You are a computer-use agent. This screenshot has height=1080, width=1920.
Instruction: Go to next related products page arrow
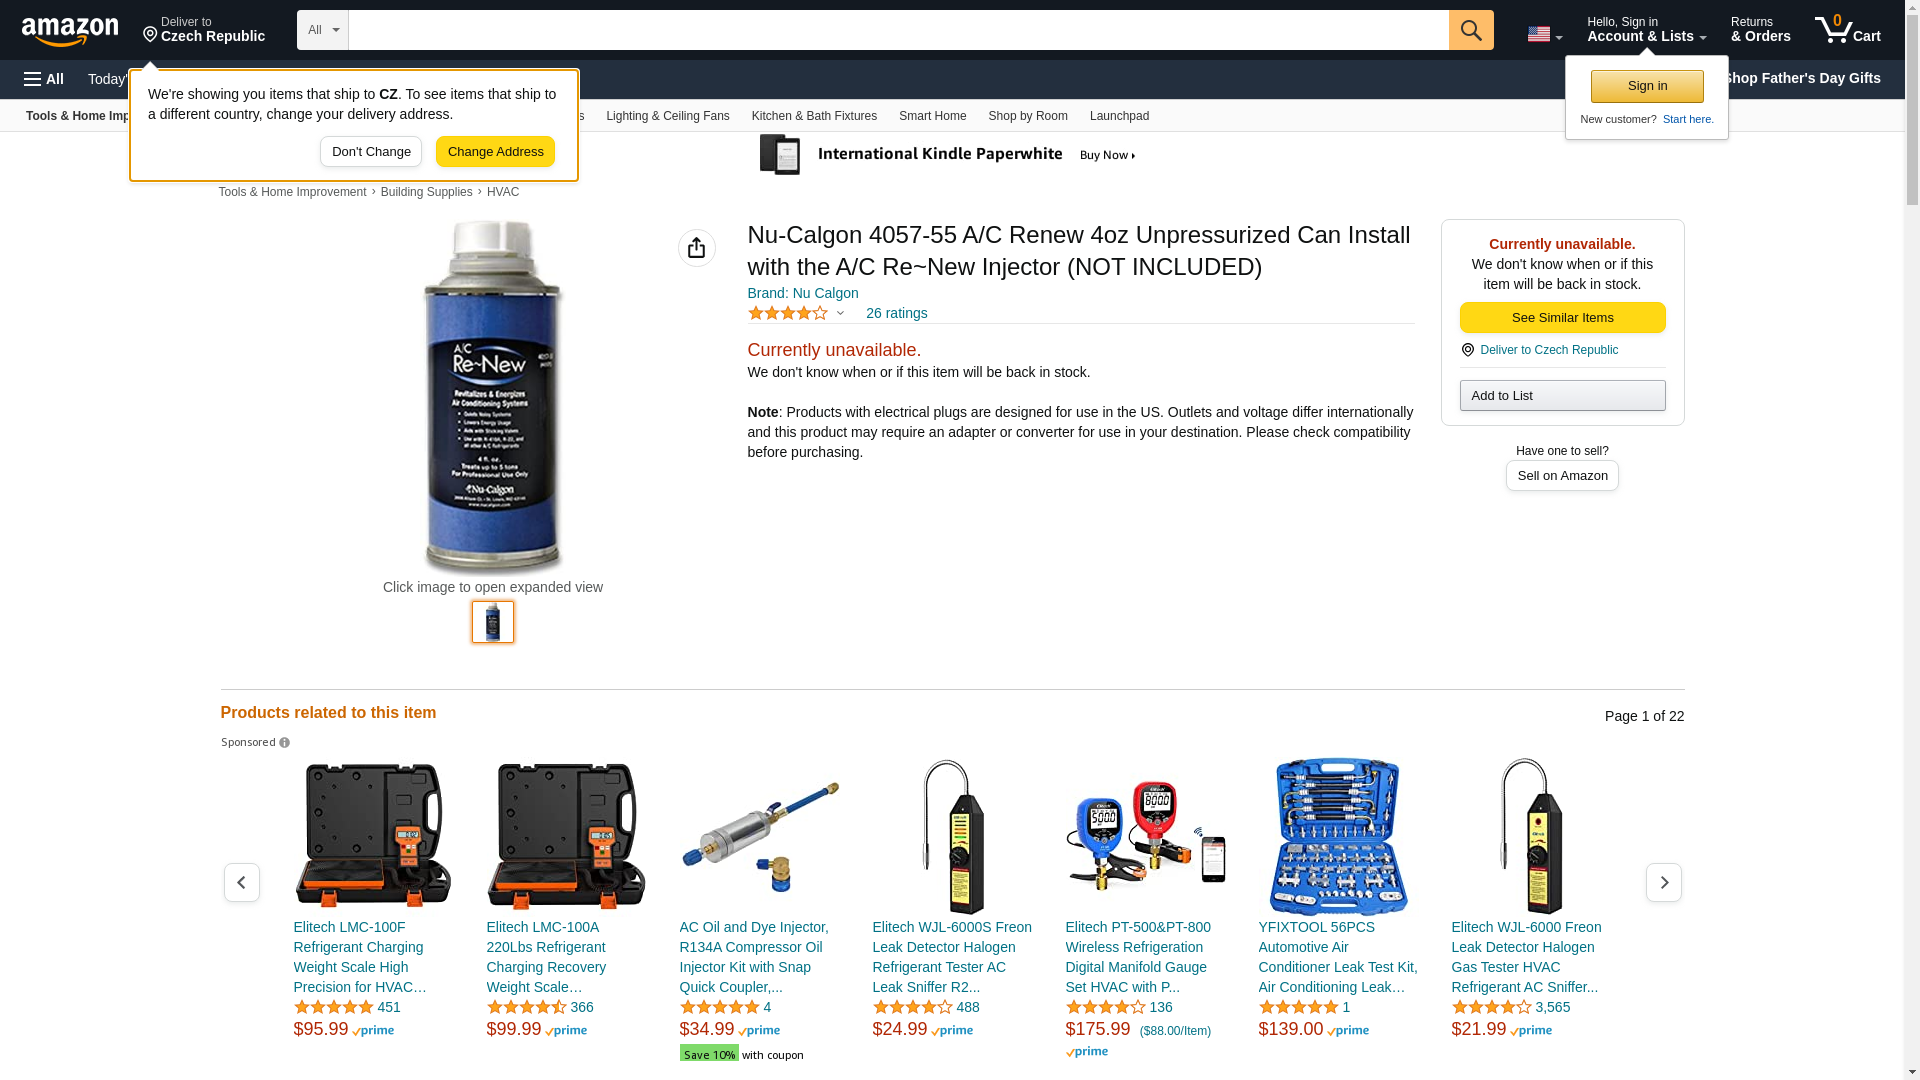click(x=1663, y=882)
